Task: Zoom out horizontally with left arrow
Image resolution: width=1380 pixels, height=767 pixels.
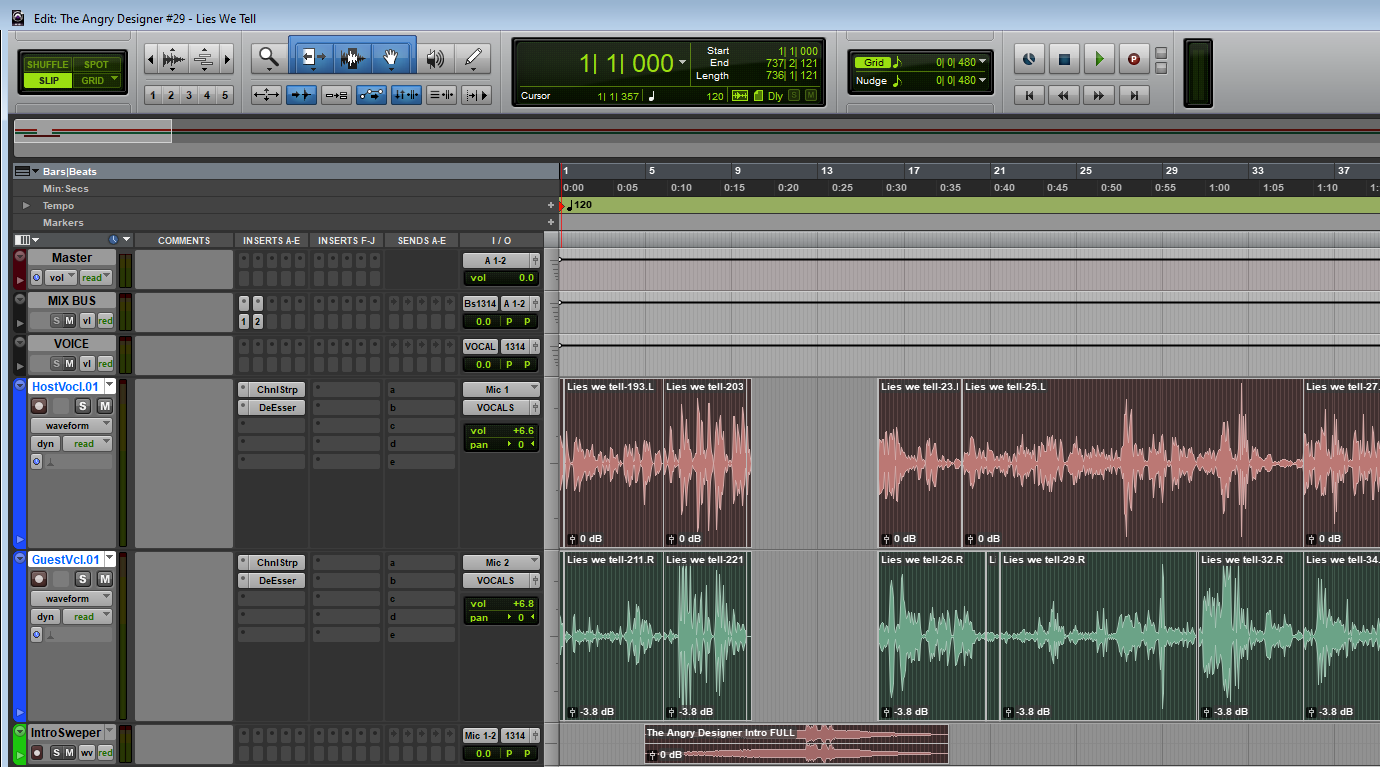Action: pyautogui.click(x=151, y=58)
